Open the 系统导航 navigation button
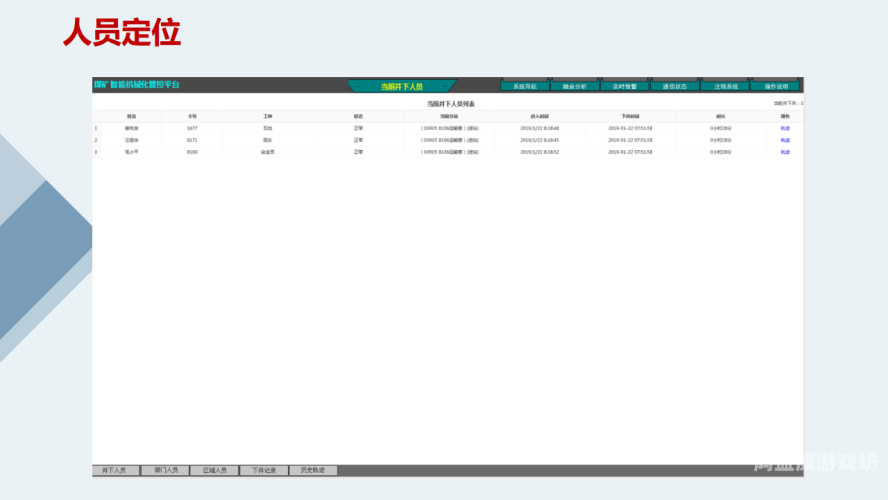Image resolution: width=888 pixels, height=500 pixels. click(x=525, y=86)
